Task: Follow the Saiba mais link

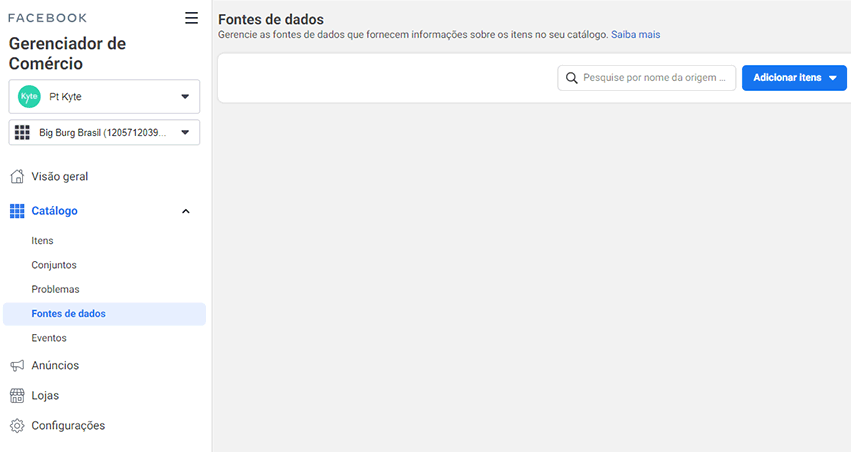Action: (x=636, y=35)
